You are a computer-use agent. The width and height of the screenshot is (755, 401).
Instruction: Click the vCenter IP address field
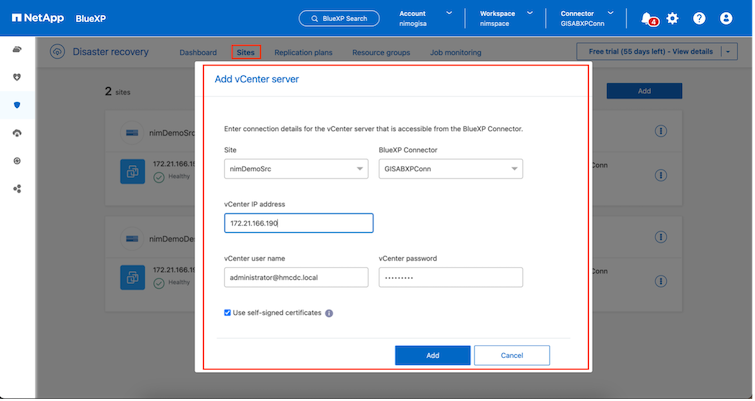tap(299, 223)
